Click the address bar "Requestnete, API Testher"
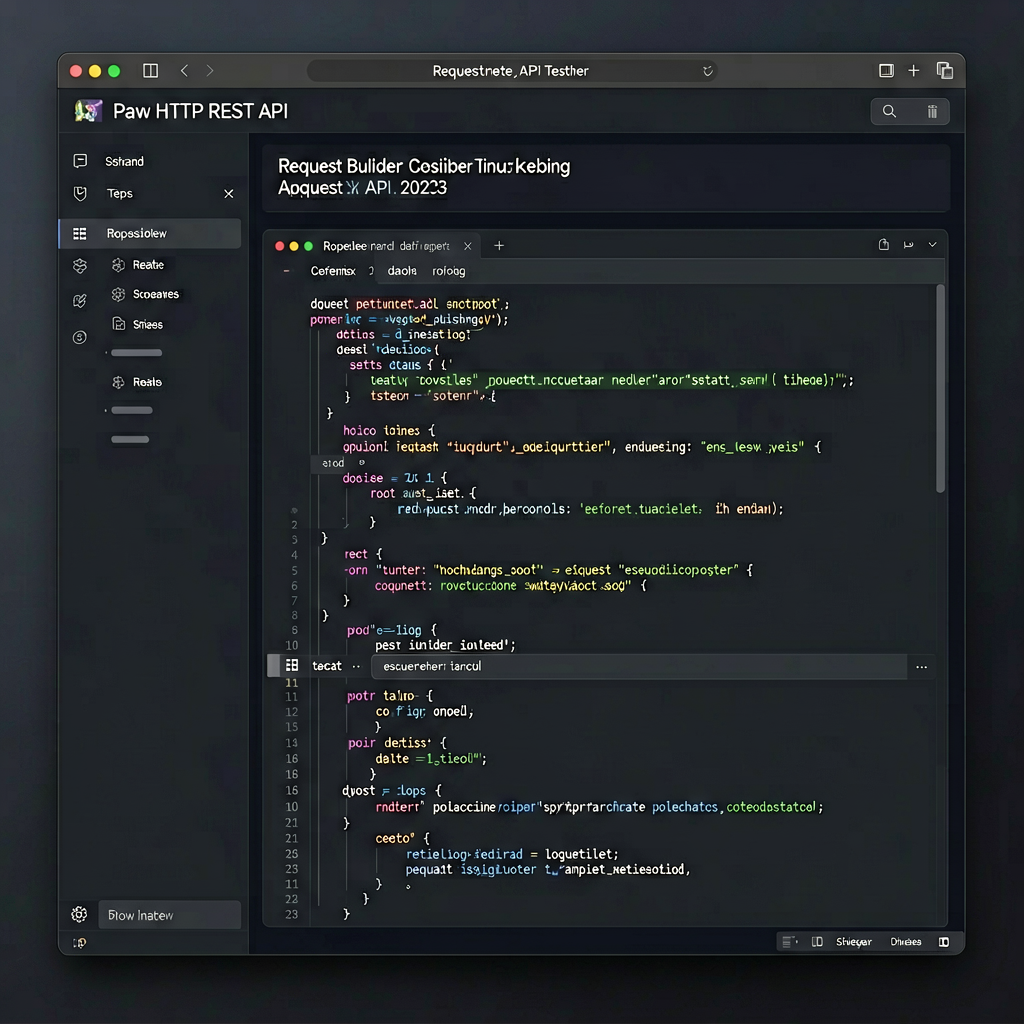Screen dimensions: 1024x1024 (512, 71)
